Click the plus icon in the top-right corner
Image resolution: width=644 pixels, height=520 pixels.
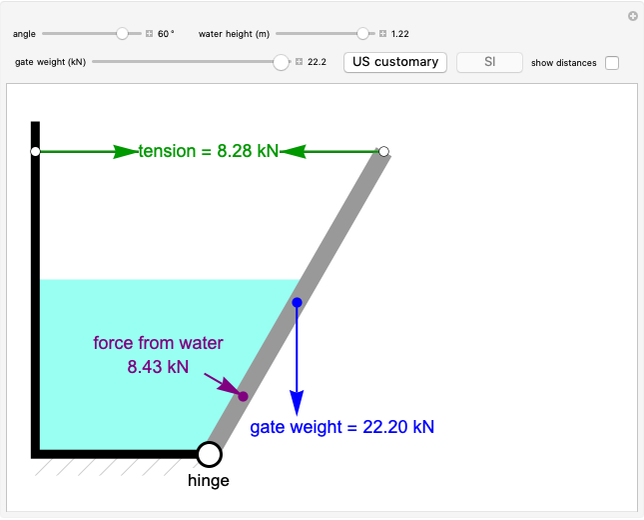pyautogui.click(x=632, y=15)
